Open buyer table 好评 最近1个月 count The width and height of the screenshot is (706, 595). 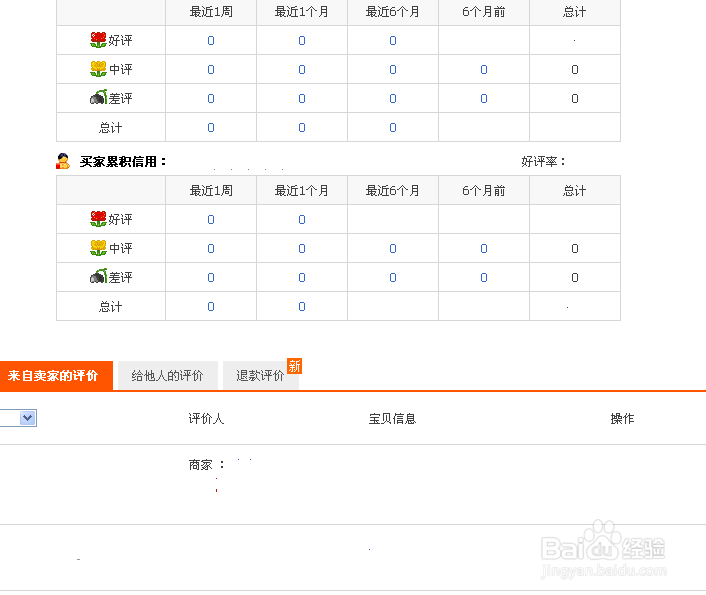click(x=302, y=219)
